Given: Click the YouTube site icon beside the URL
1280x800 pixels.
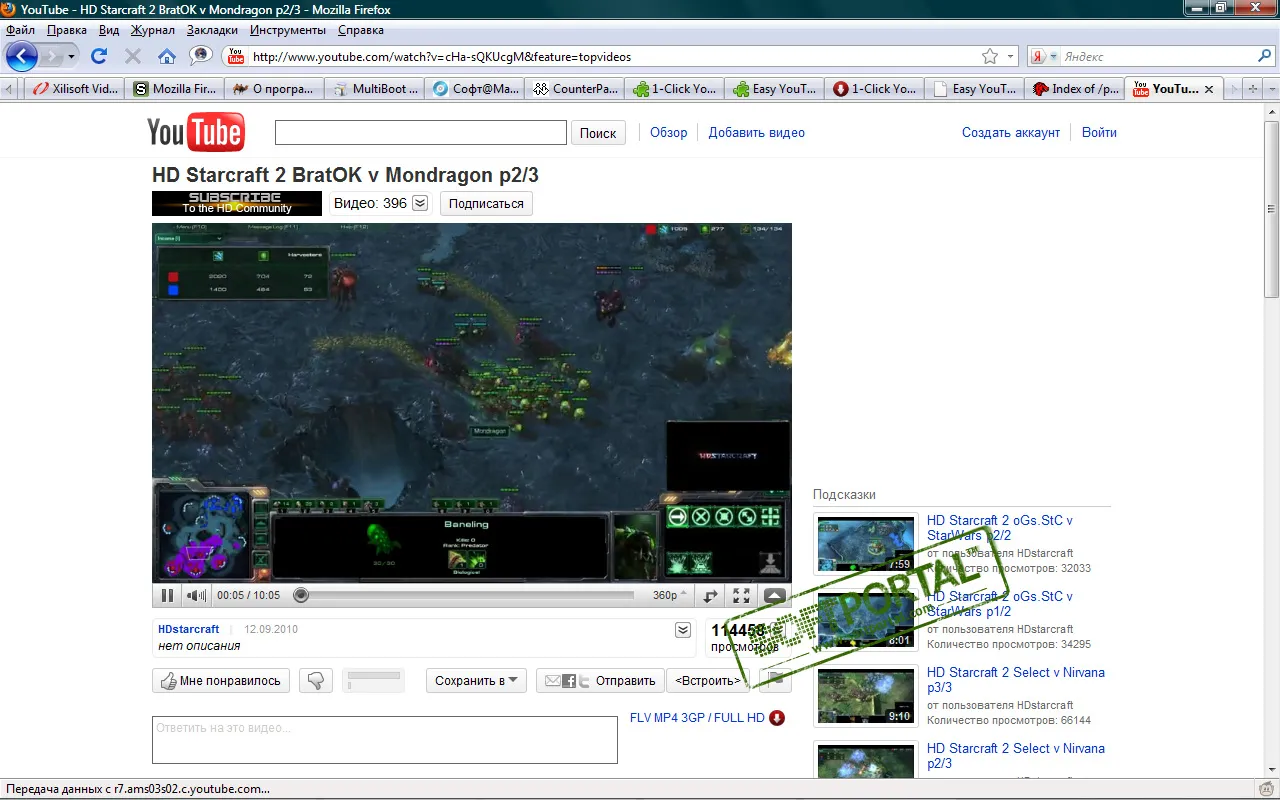Looking at the screenshot, I should (x=236, y=56).
